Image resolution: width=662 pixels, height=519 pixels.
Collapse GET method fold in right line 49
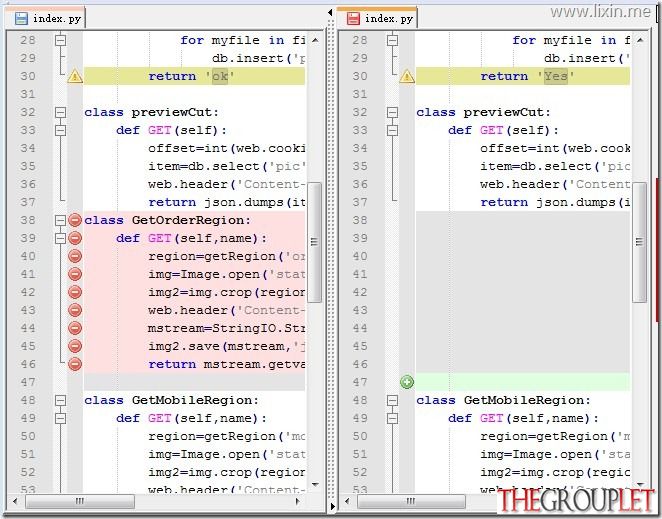point(393,418)
